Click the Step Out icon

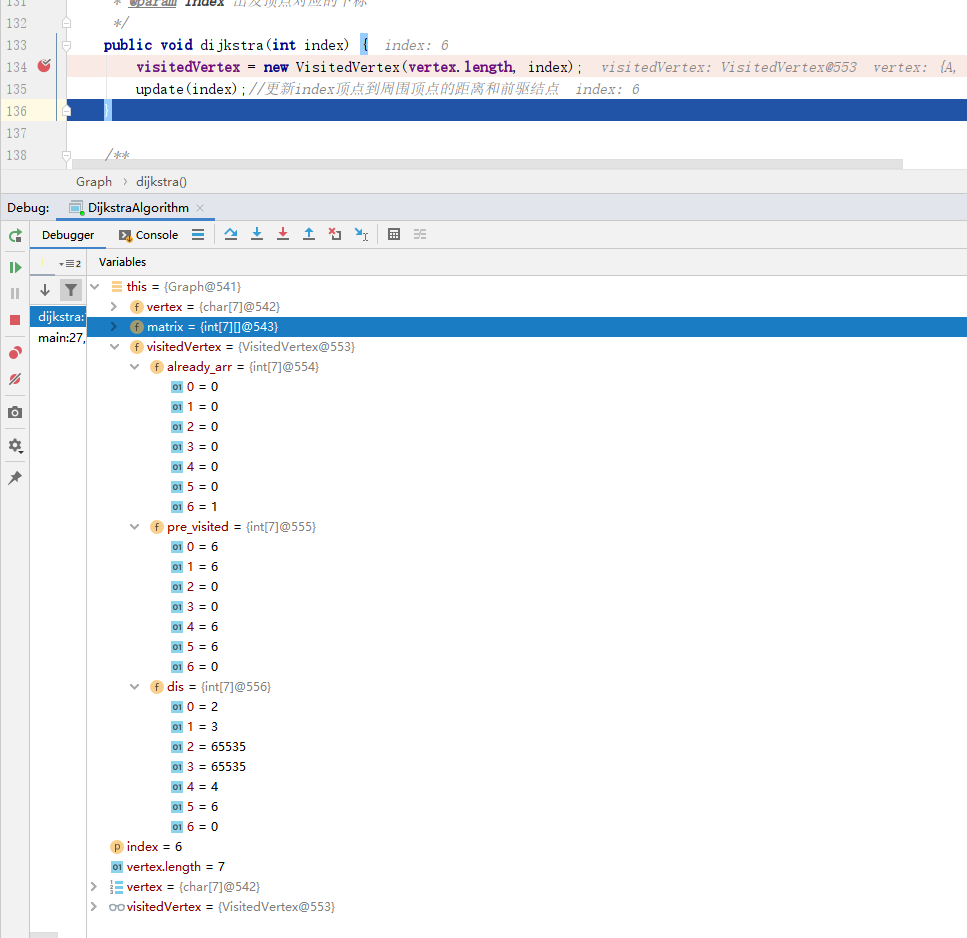pos(308,234)
